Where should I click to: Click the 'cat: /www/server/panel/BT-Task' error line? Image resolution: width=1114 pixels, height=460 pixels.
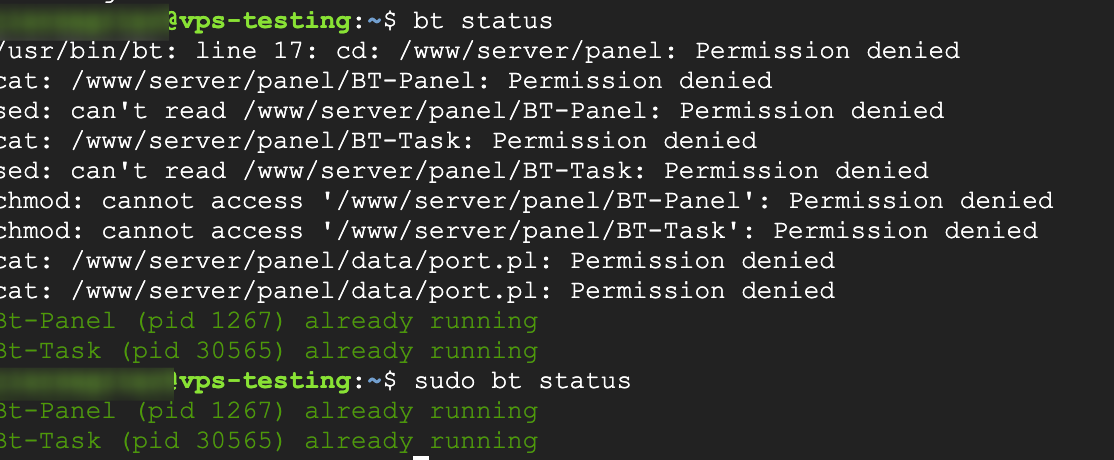tap(379, 141)
